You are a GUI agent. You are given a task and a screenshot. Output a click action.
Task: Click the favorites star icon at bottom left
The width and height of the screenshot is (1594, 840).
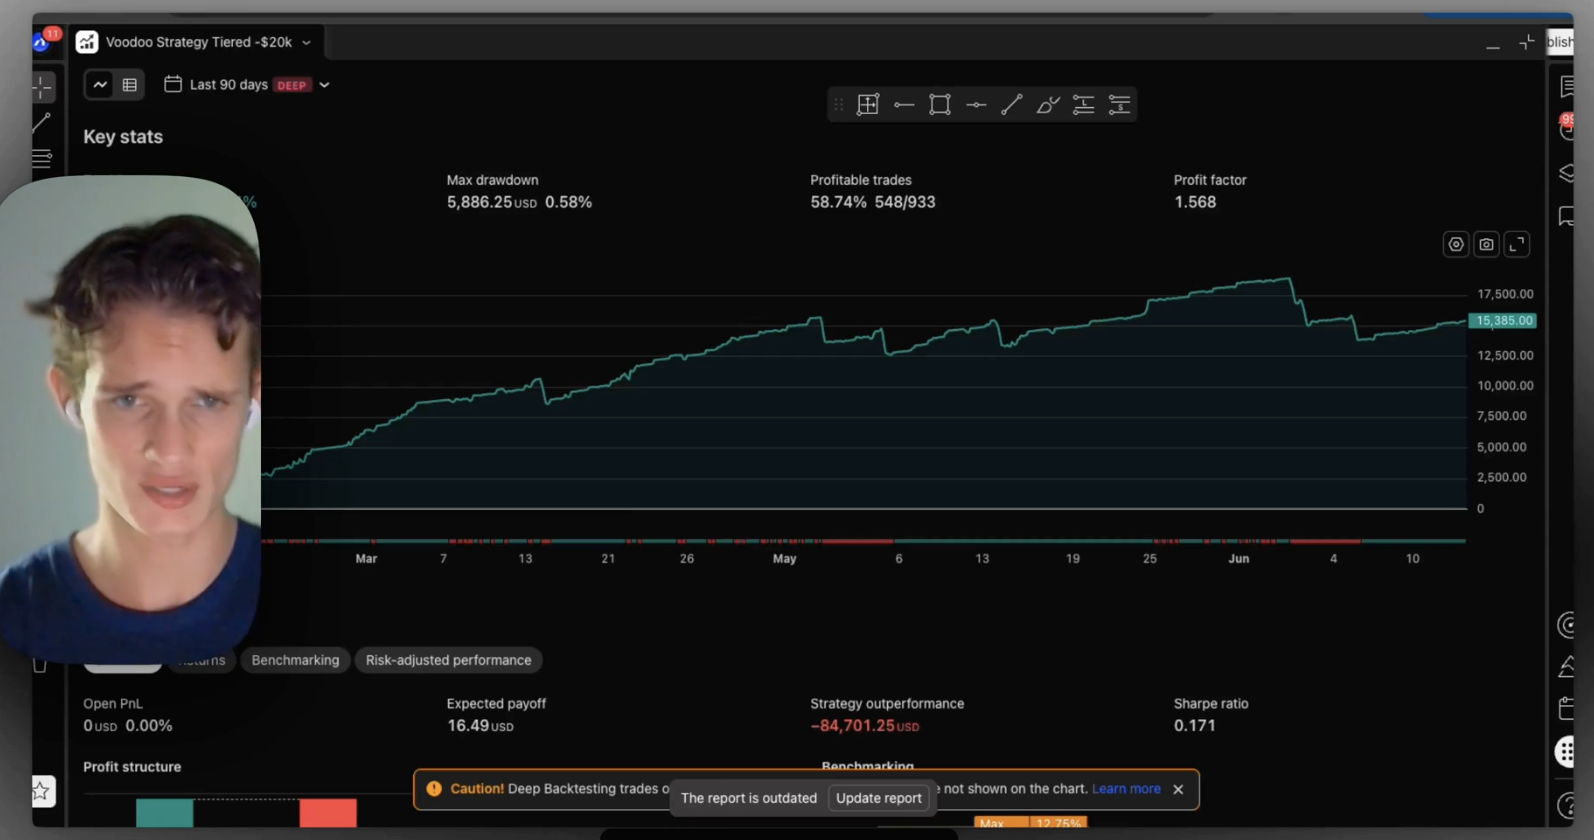[41, 791]
